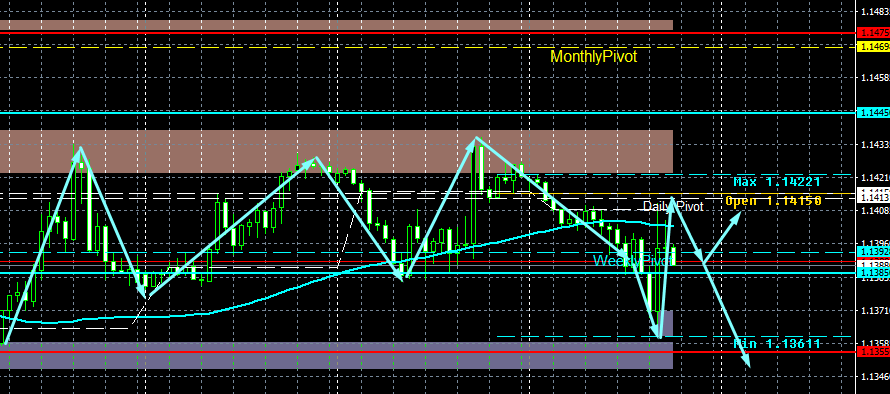Click the red 1.1475 price tag
Screen dimensions: 890x394
[x=873, y=32]
